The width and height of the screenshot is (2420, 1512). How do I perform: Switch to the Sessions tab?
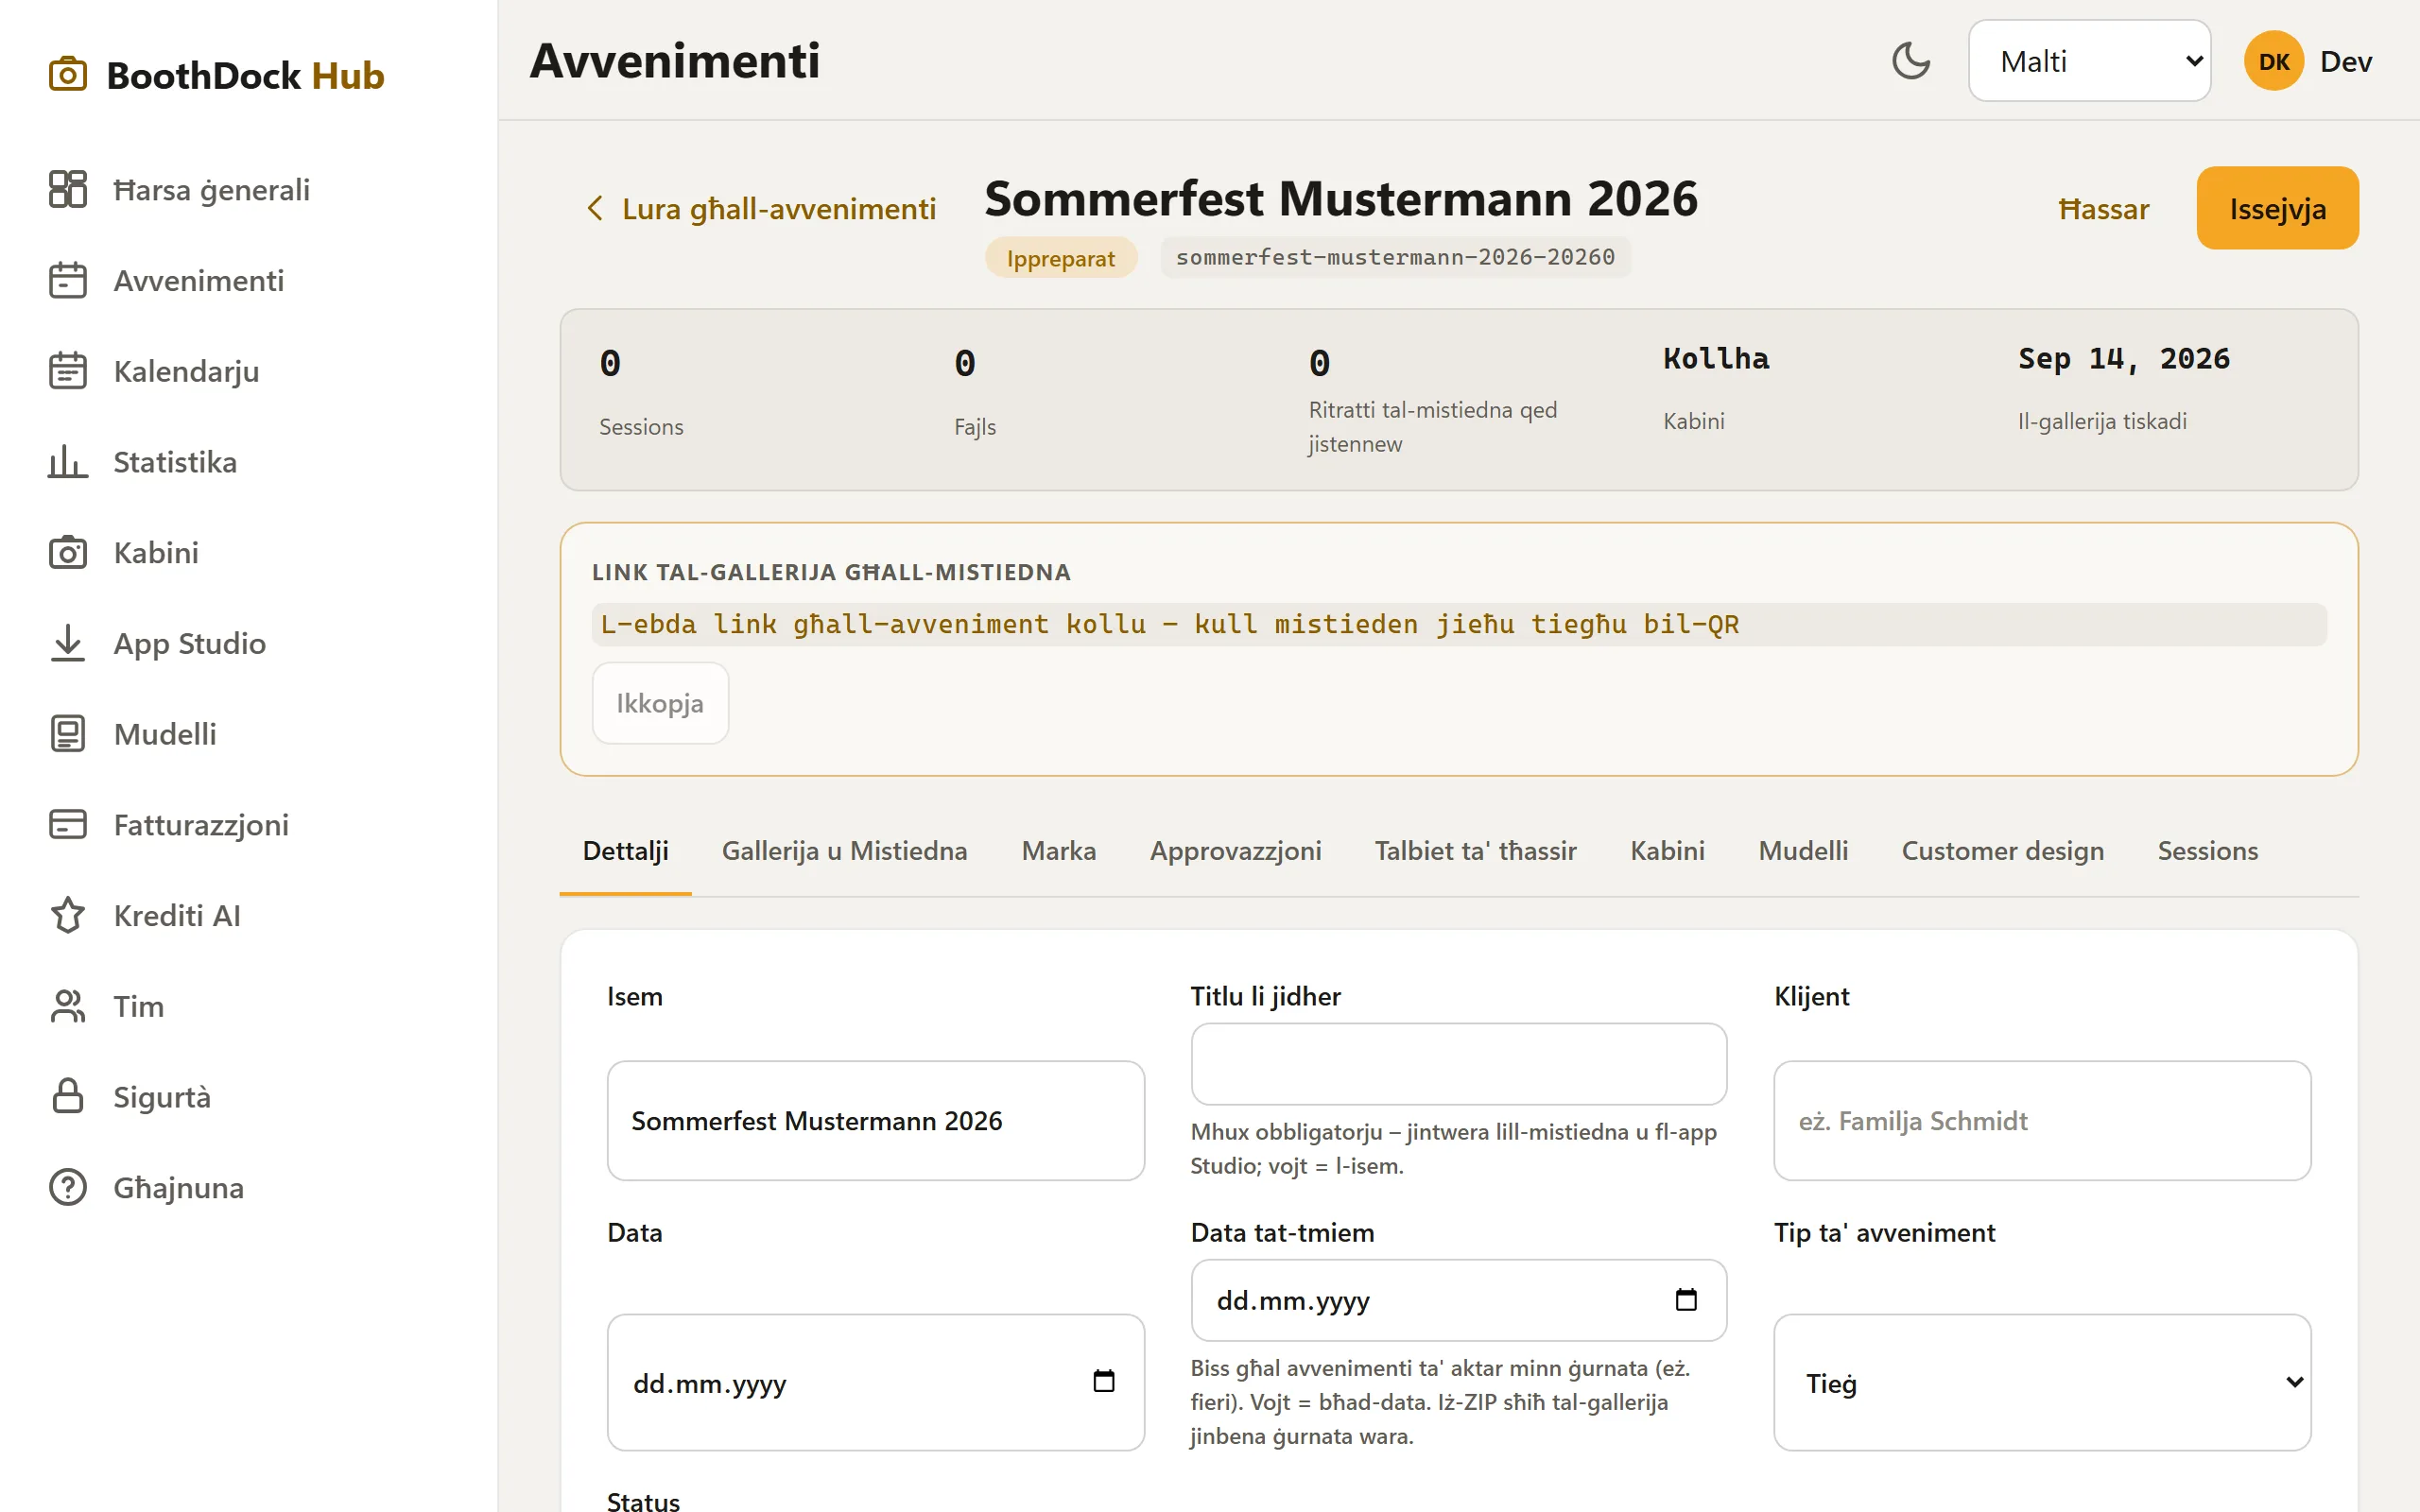point(2207,851)
